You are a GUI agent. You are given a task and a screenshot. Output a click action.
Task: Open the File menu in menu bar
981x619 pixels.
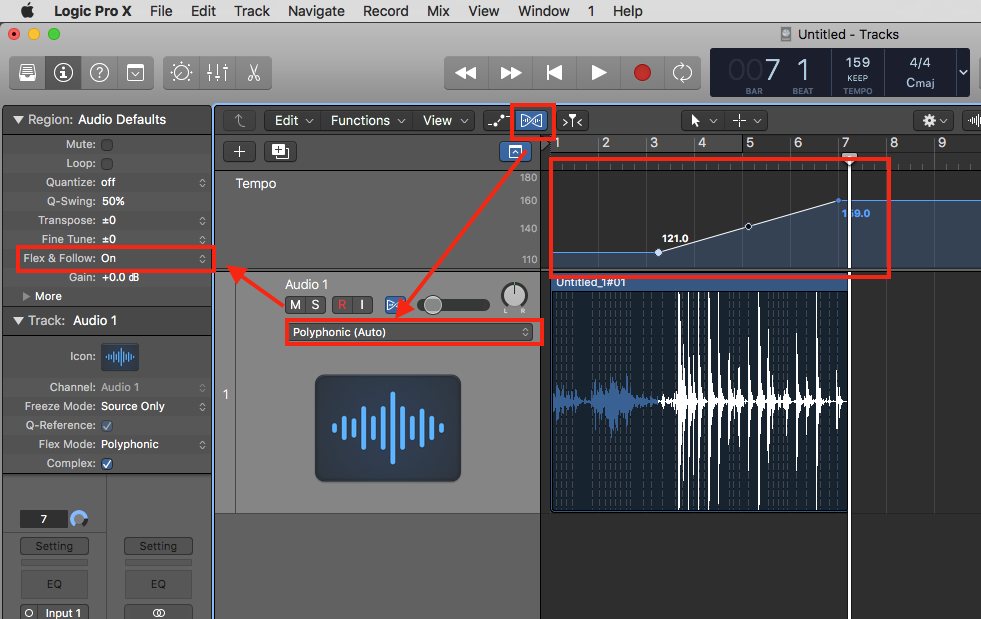tap(161, 11)
